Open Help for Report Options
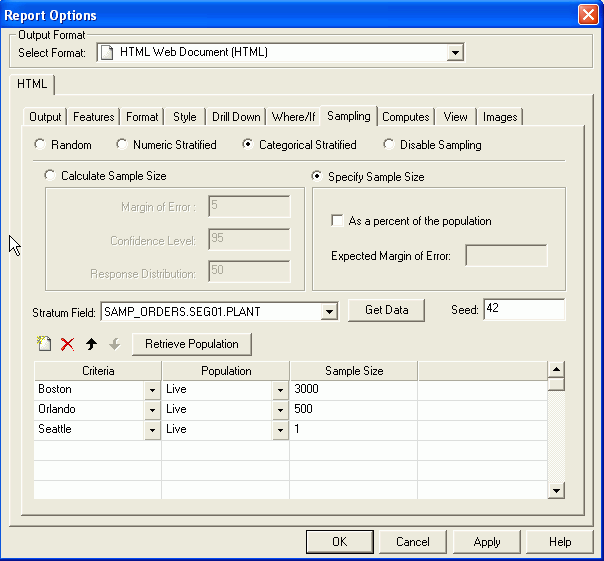Screen dimensions: 604x561 click(x=560, y=541)
